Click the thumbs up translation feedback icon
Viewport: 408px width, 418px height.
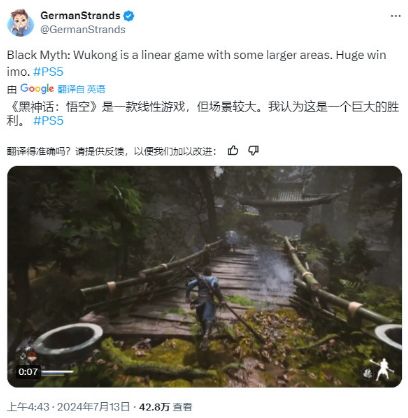click(x=233, y=151)
